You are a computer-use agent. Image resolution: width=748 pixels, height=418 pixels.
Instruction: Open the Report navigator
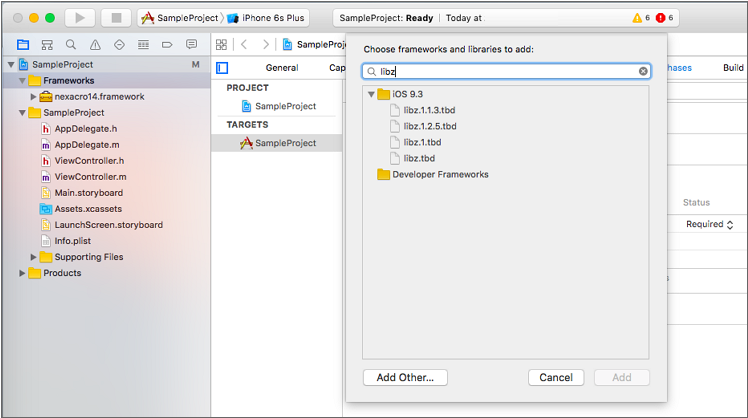pyautogui.click(x=191, y=45)
